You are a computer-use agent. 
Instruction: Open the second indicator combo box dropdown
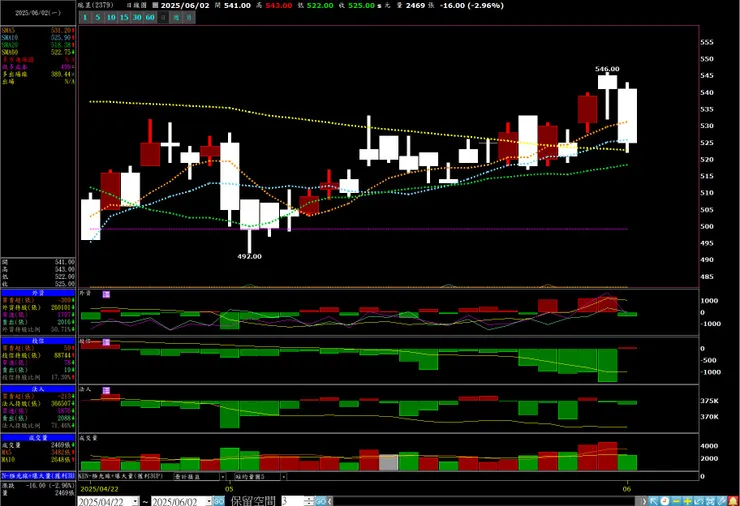point(283,477)
